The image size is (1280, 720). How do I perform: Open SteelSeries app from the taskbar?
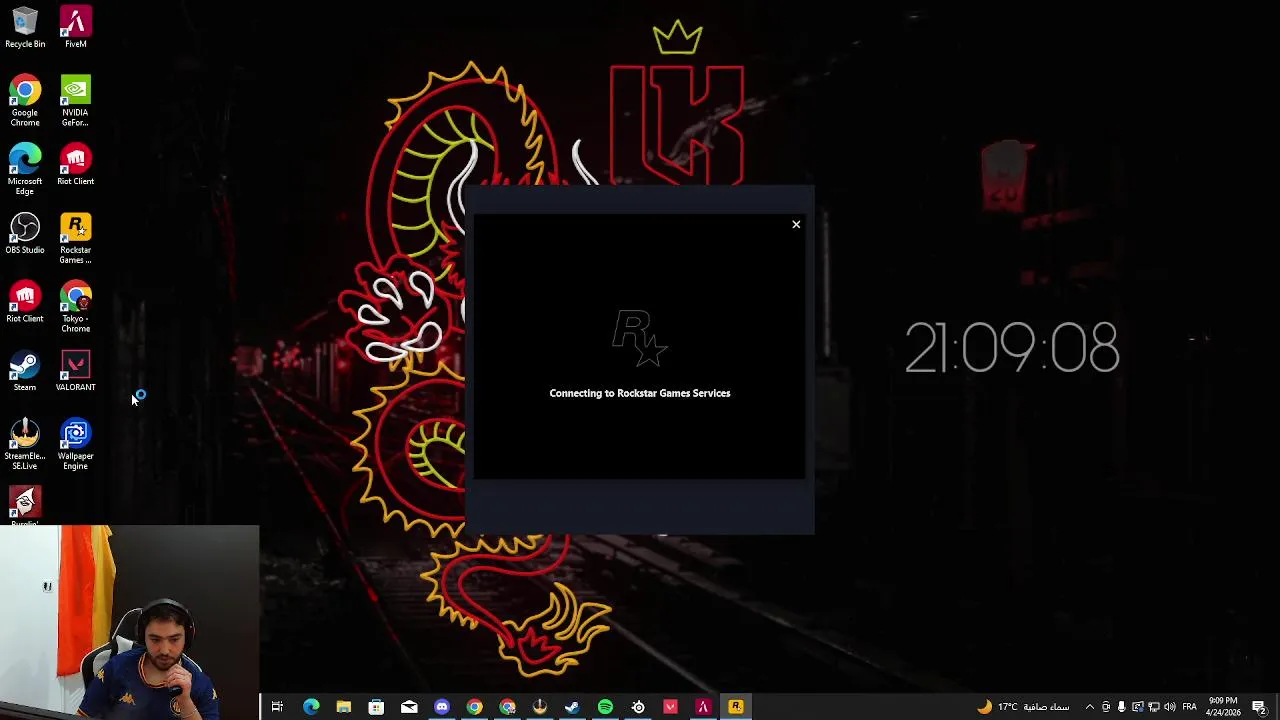638,707
